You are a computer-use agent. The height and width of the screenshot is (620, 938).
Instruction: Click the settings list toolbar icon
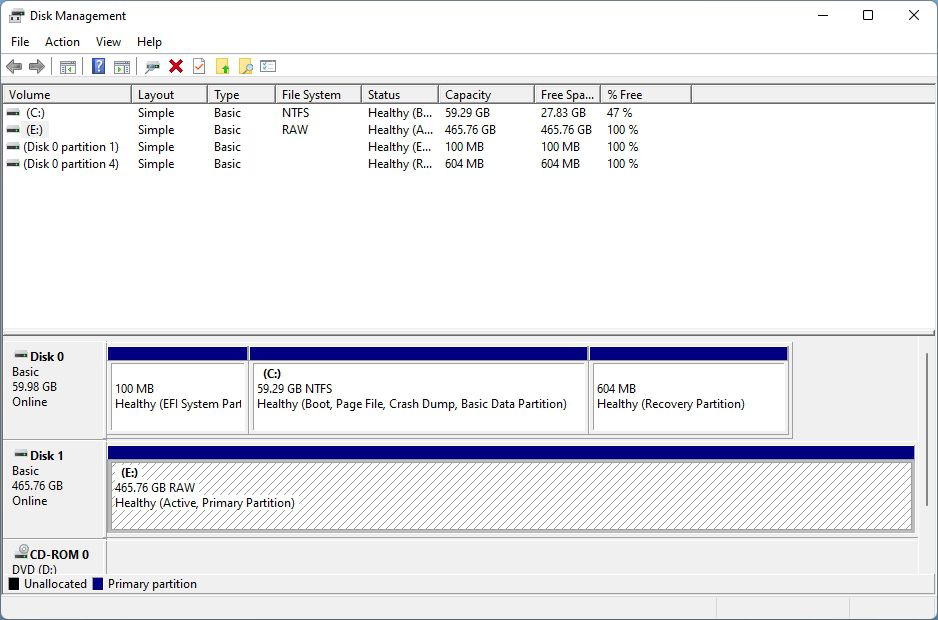268,67
